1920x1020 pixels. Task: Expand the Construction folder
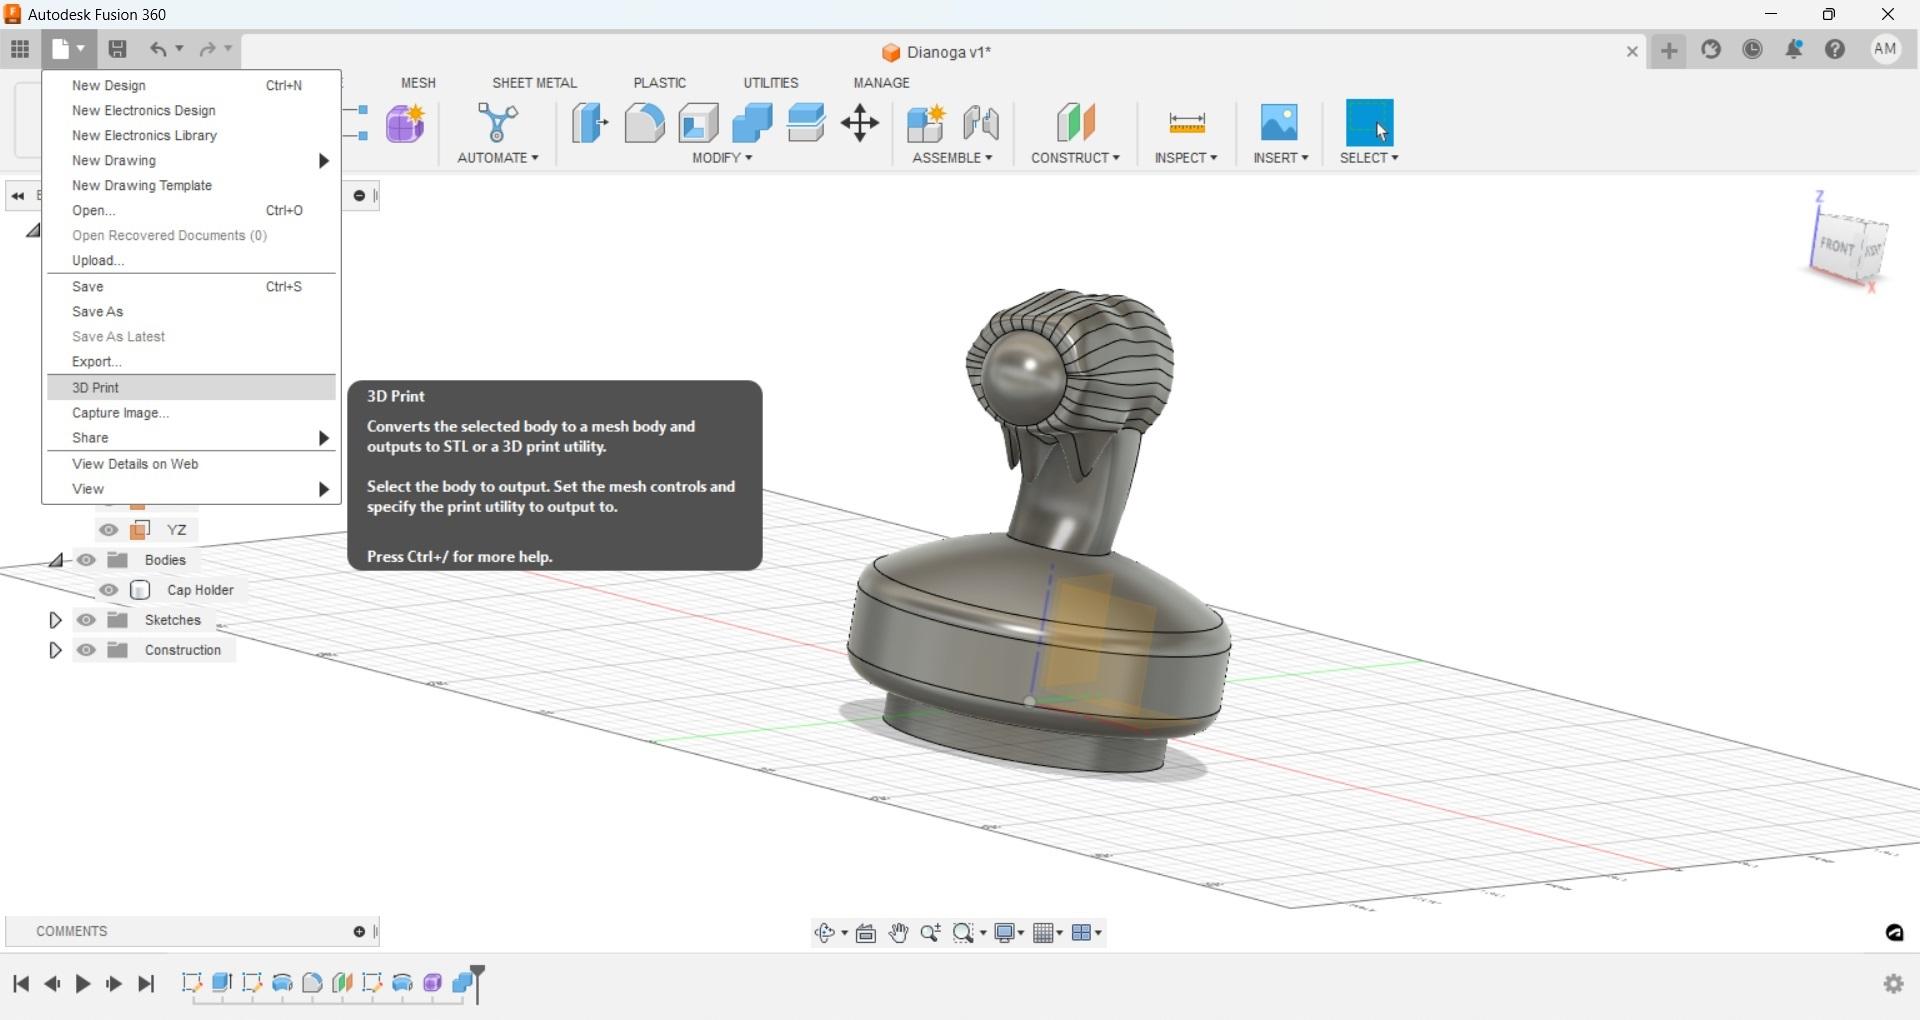(55, 650)
